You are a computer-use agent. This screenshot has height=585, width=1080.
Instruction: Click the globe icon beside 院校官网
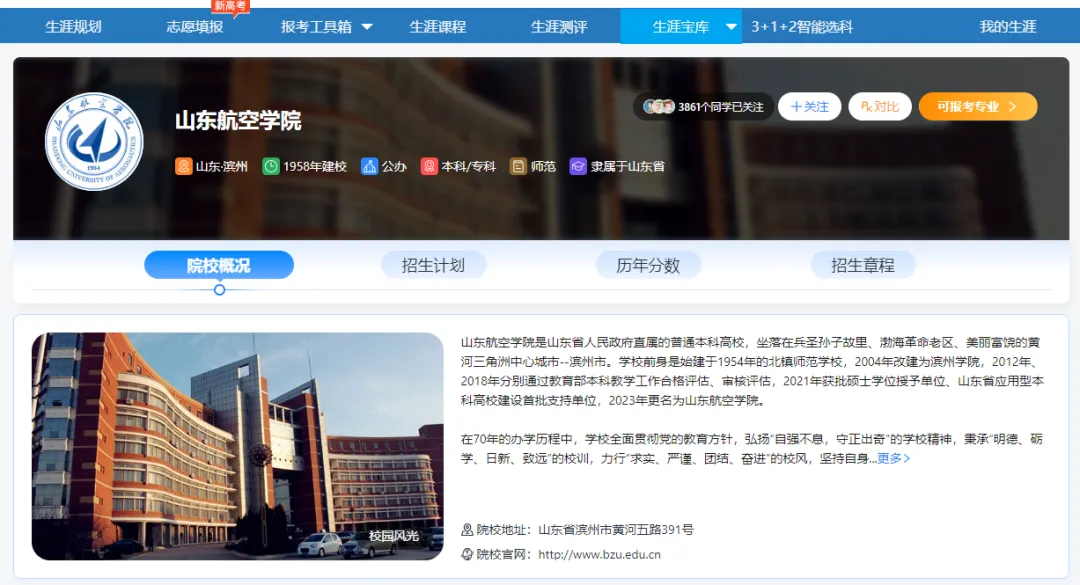[x=467, y=554]
